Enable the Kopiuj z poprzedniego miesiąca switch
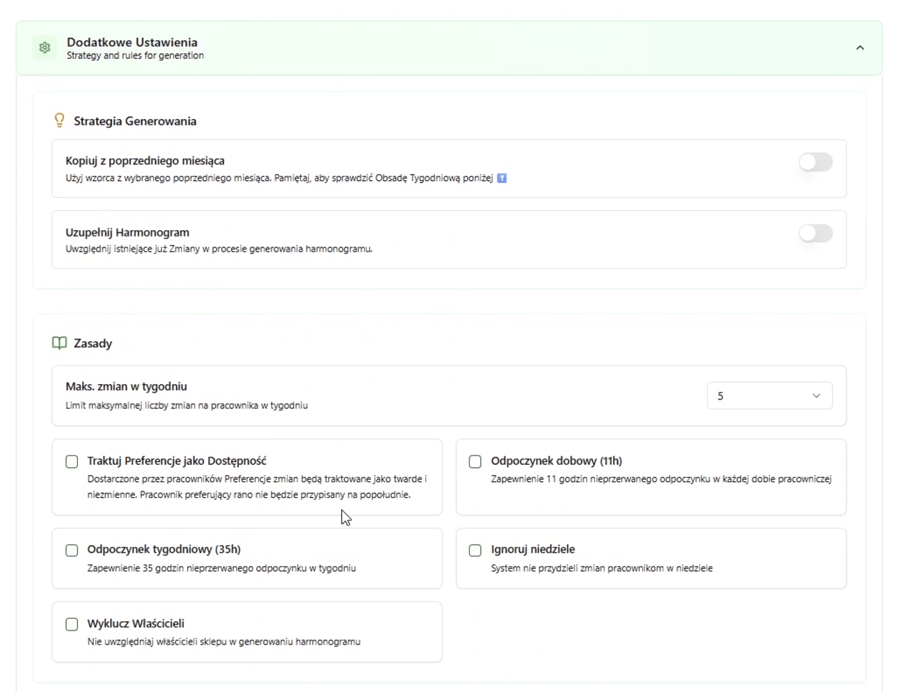 click(x=815, y=162)
